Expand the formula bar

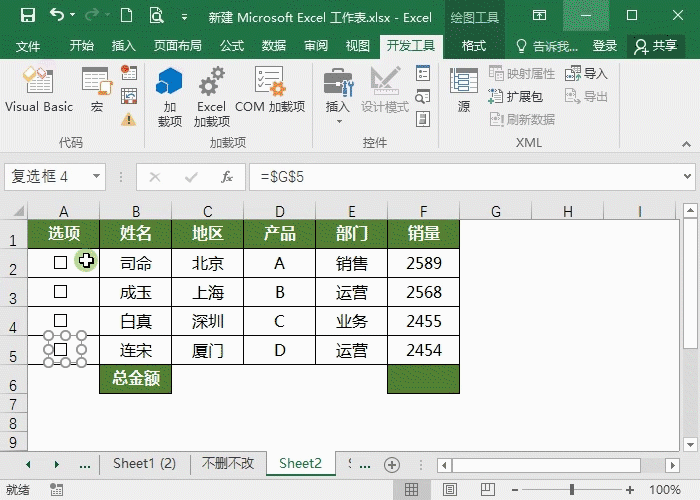[688, 177]
